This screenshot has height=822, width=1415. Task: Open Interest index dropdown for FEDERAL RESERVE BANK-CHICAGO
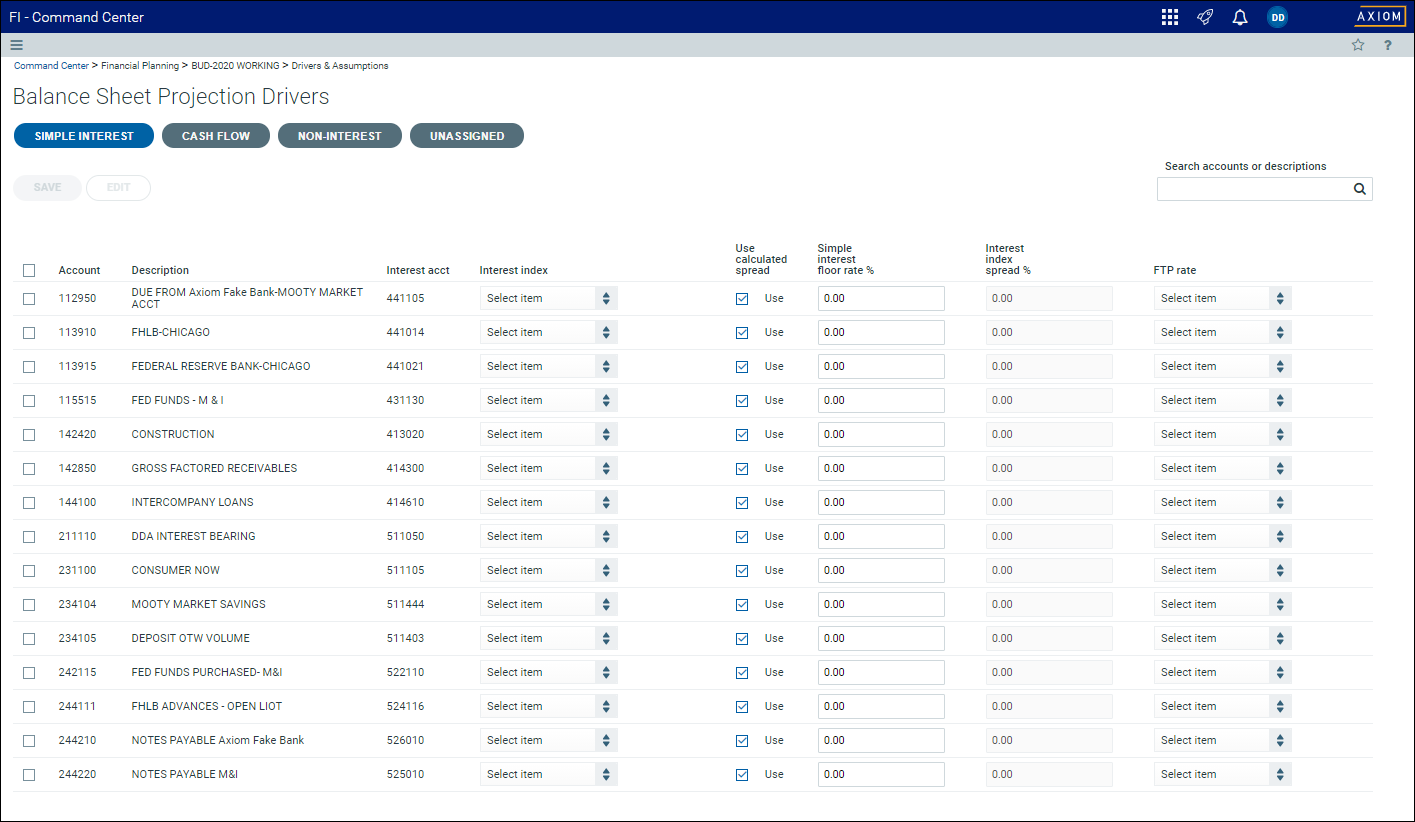549,366
